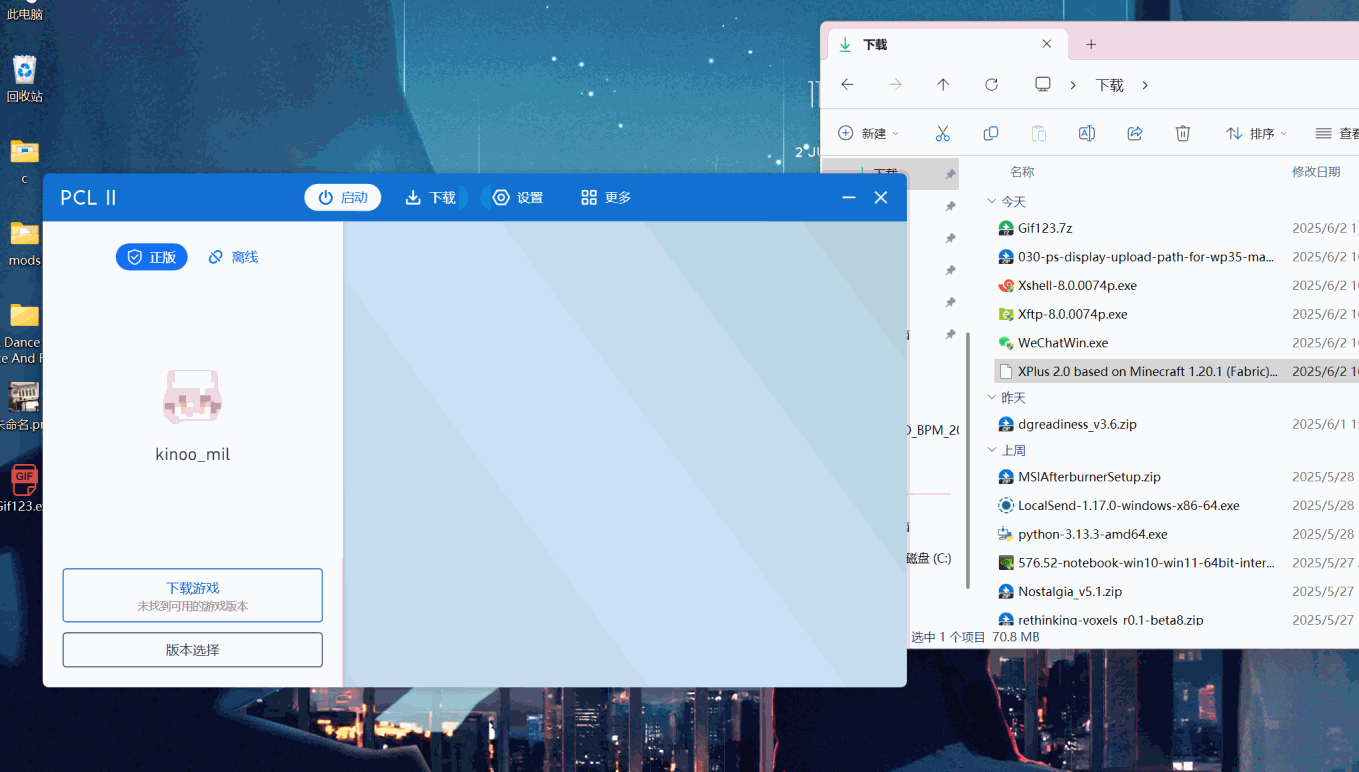Open the 新建 dropdown in Explorer
Image resolution: width=1359 pixels, height=772 pixels.
[x=868, y=133]
